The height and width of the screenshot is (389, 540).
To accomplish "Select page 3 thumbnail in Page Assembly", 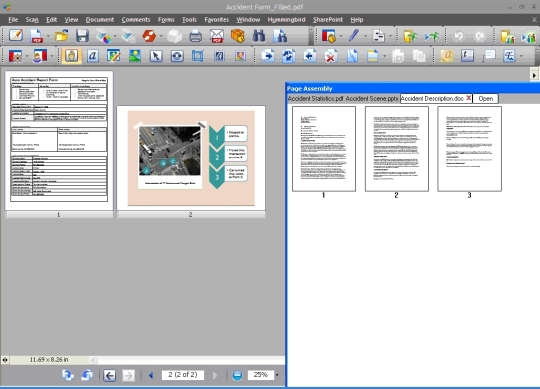I will pyautogui.click(x=469, y=149).
